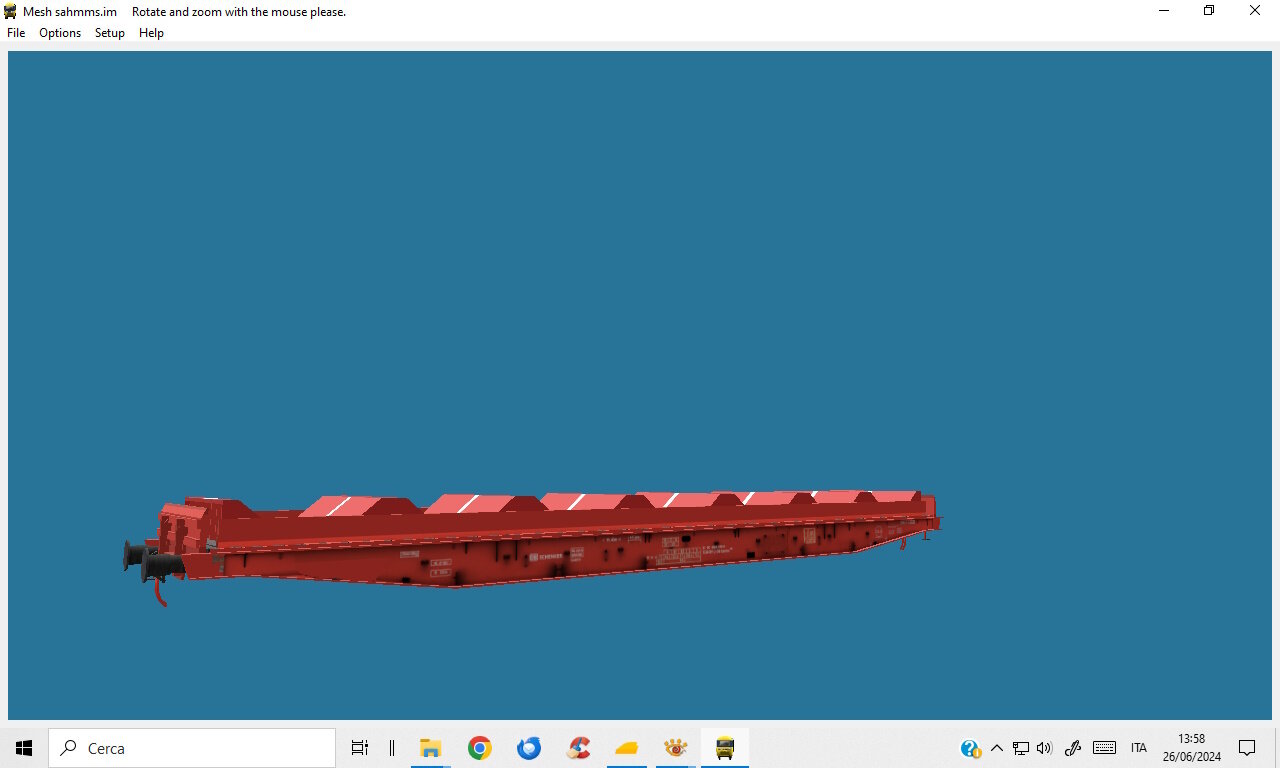Select the yellow train mesh viewer taskbar icon
This screenshot has width=1280, height=768.
[x=725, y=748]
